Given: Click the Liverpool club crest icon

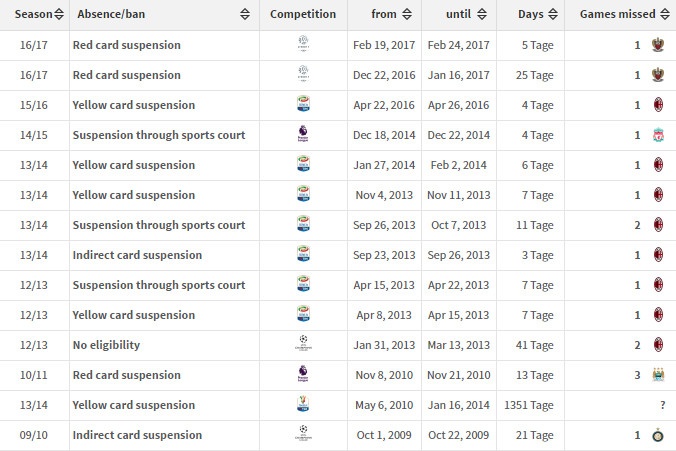Looking at the screenshot, I should tap(657, 135).
